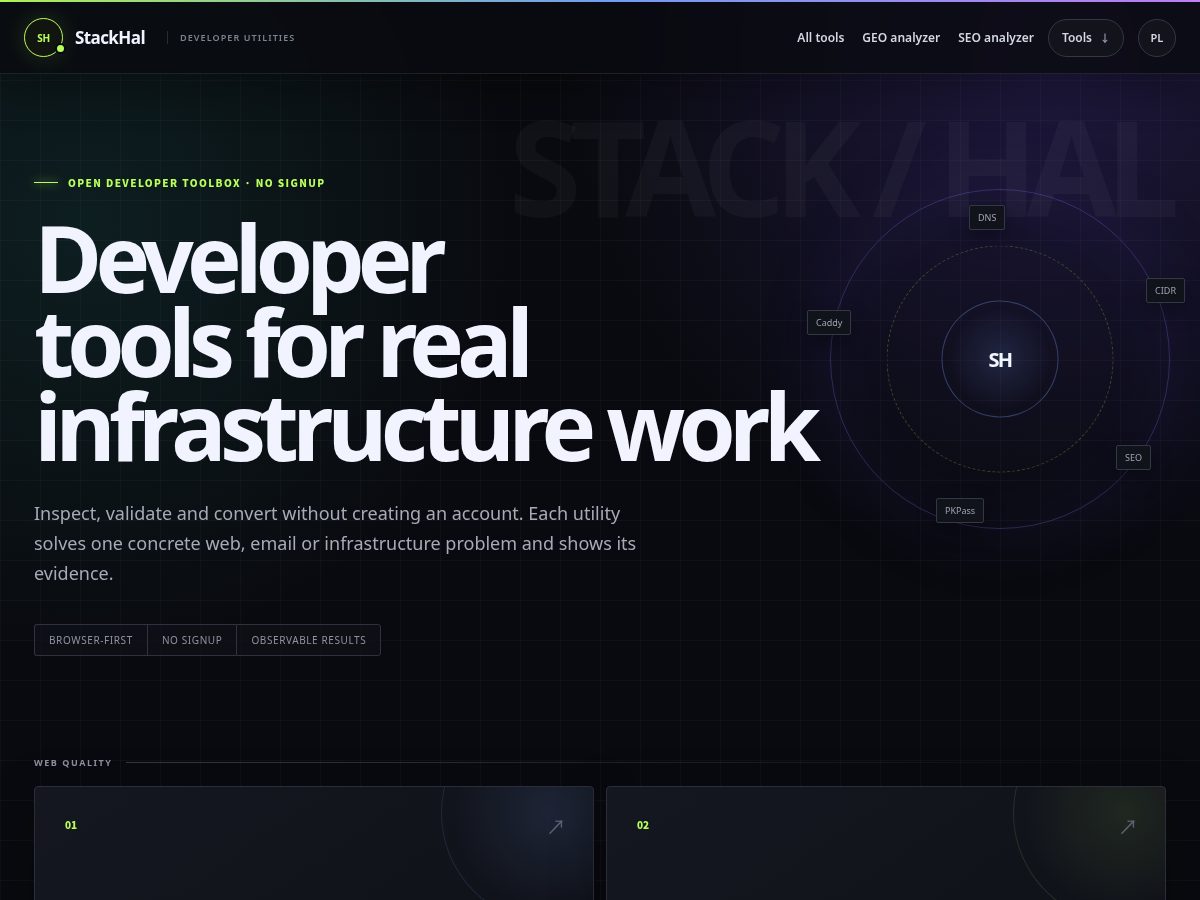The image size is (1200, 900).
Task: Switch language with the PL button
Action: 1157,38
